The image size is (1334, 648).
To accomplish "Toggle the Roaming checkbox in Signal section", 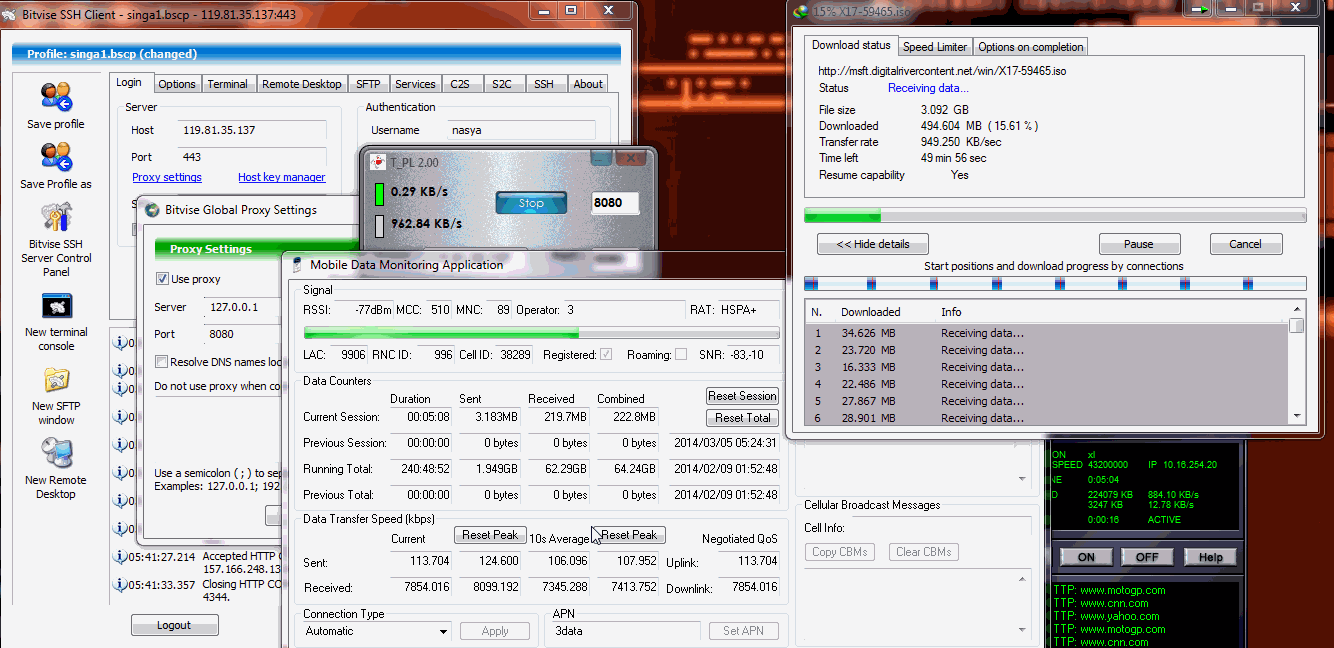I will [681, 354].
